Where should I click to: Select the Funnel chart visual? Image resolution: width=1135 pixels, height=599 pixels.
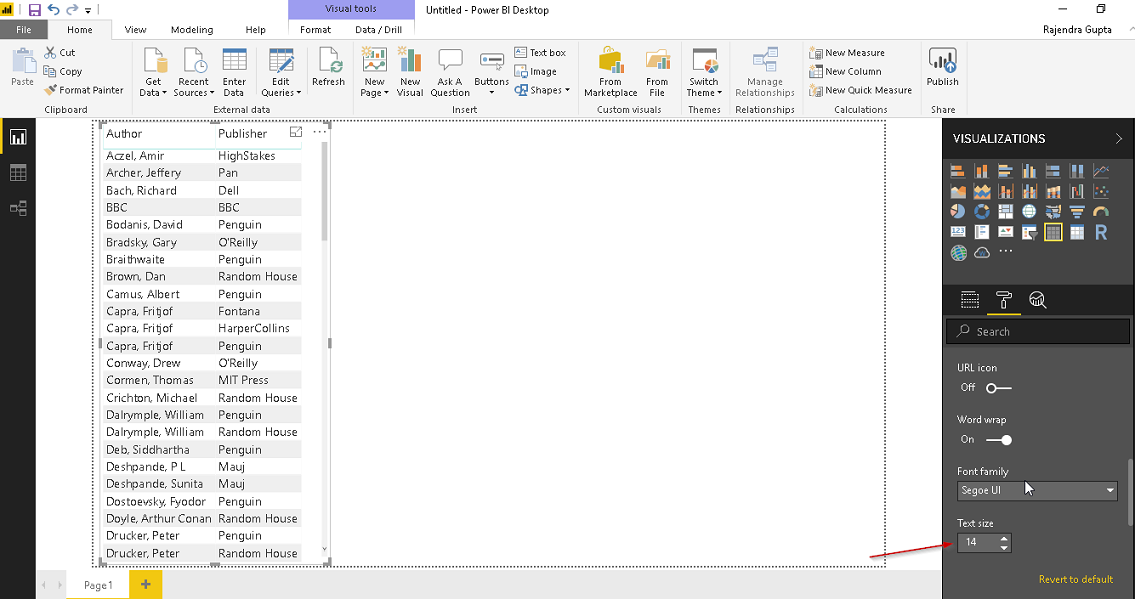[1077, 212]
